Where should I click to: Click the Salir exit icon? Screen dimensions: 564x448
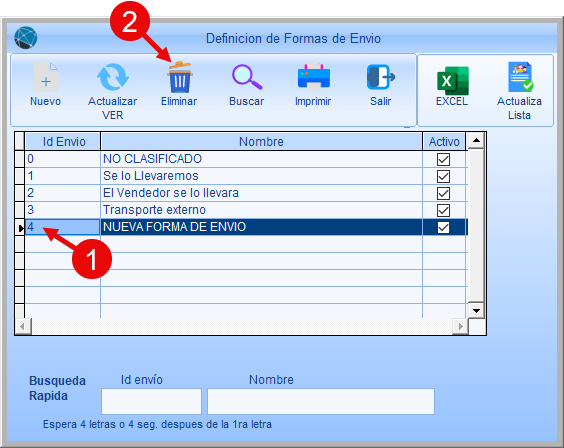click(381, 77)
